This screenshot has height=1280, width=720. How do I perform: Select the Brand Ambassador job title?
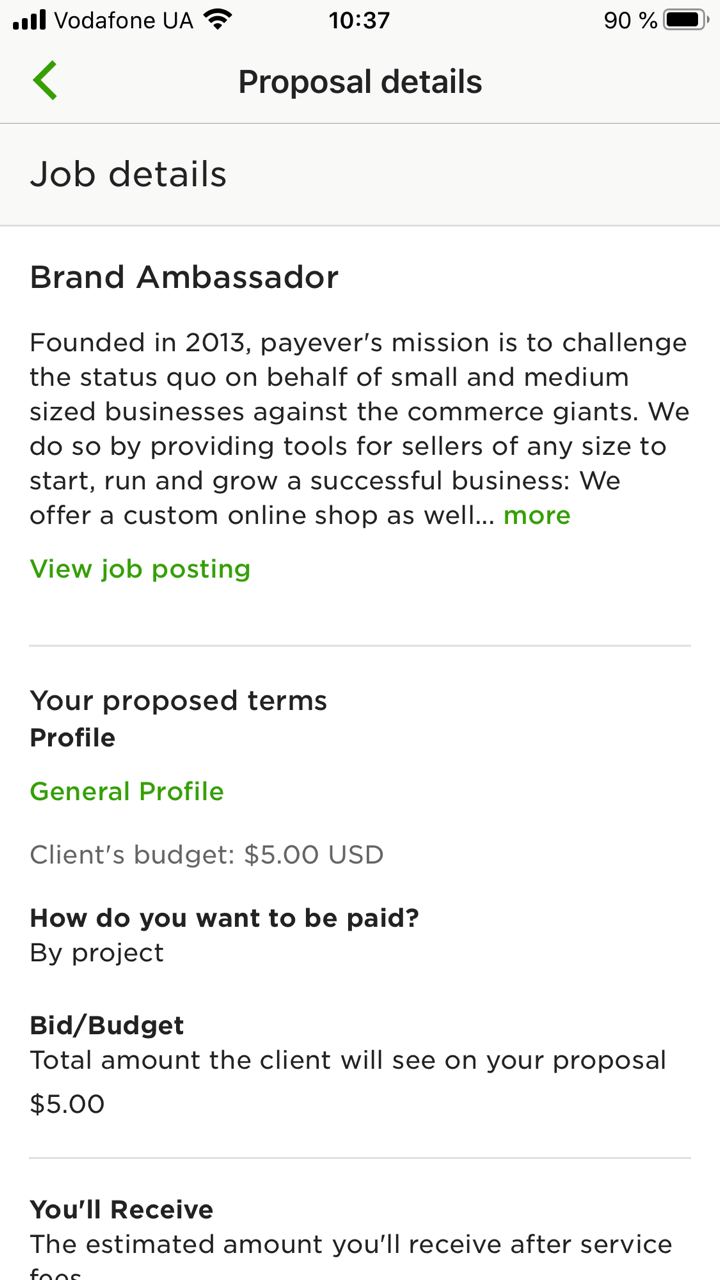[x=184, y=277]
